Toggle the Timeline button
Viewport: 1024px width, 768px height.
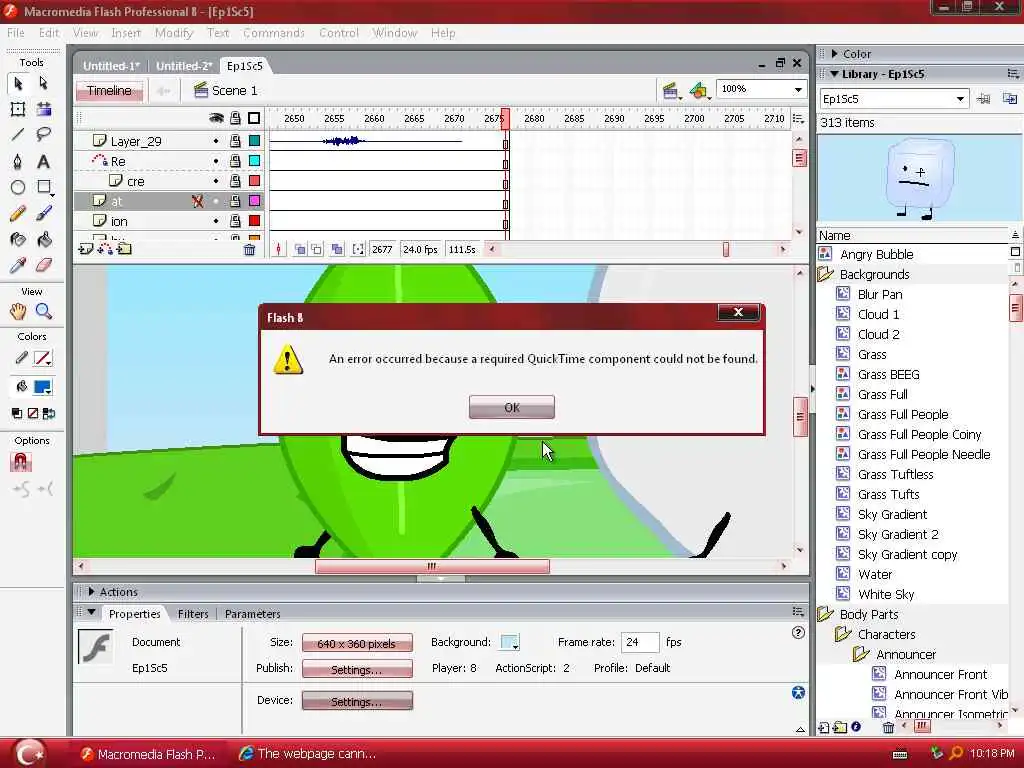click(109, 91)
